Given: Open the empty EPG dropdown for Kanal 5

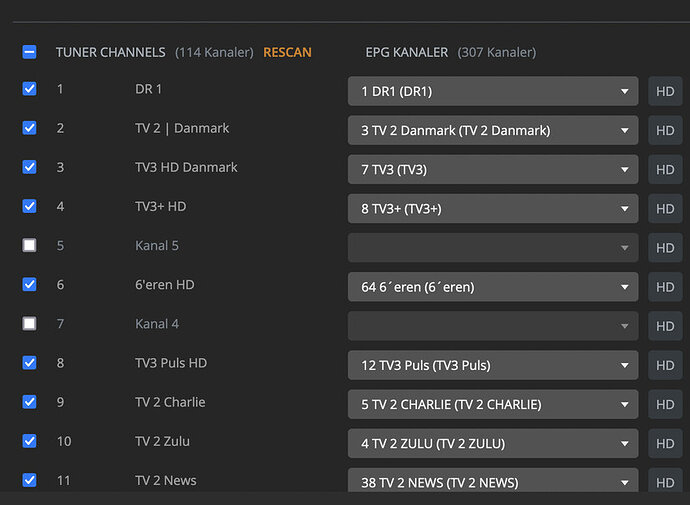Looking at the screenshot, I should coord(493,248).
